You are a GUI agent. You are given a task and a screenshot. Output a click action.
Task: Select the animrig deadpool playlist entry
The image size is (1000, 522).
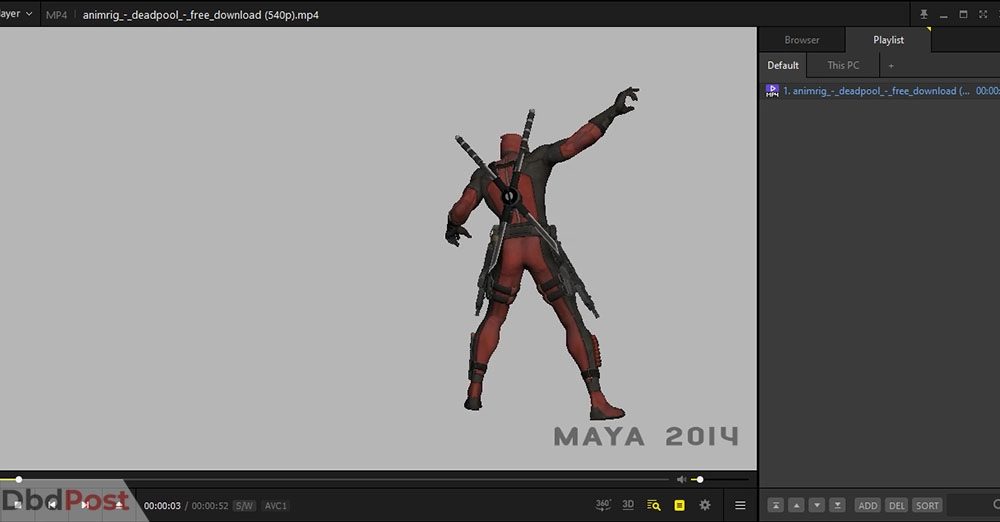[880, 91]
